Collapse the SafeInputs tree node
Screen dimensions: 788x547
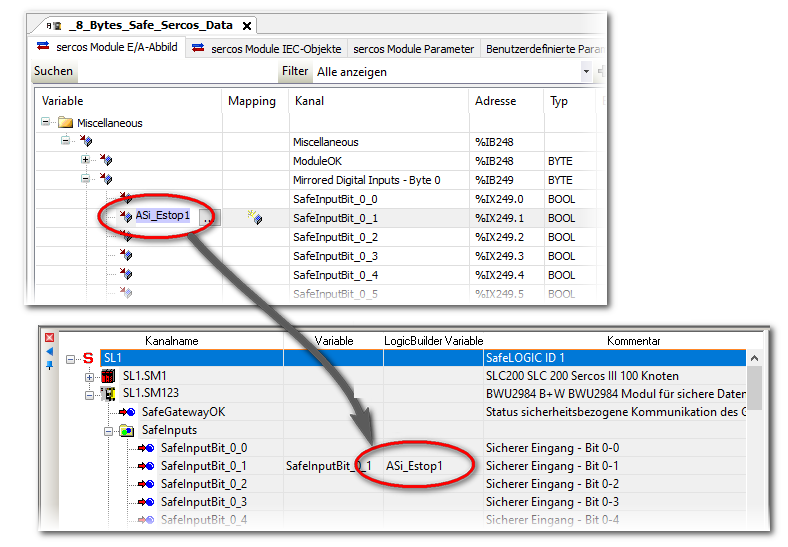coord(108,430)
